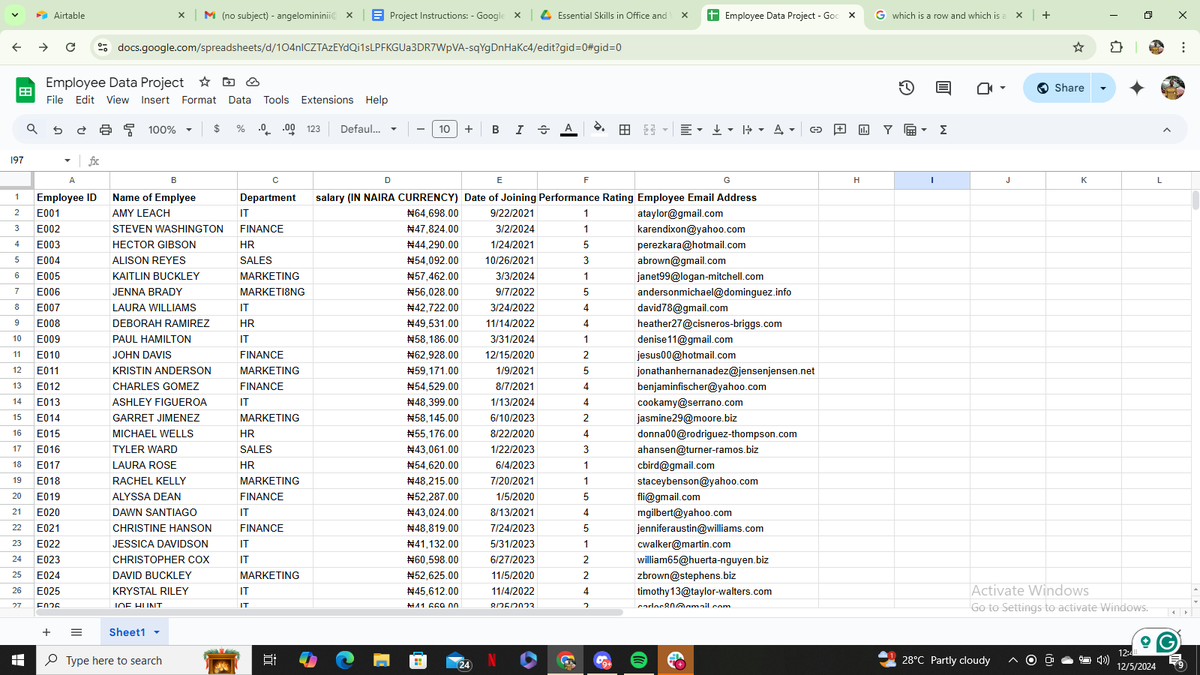Insert a chart
The image size is (1200, 675).
863,129
